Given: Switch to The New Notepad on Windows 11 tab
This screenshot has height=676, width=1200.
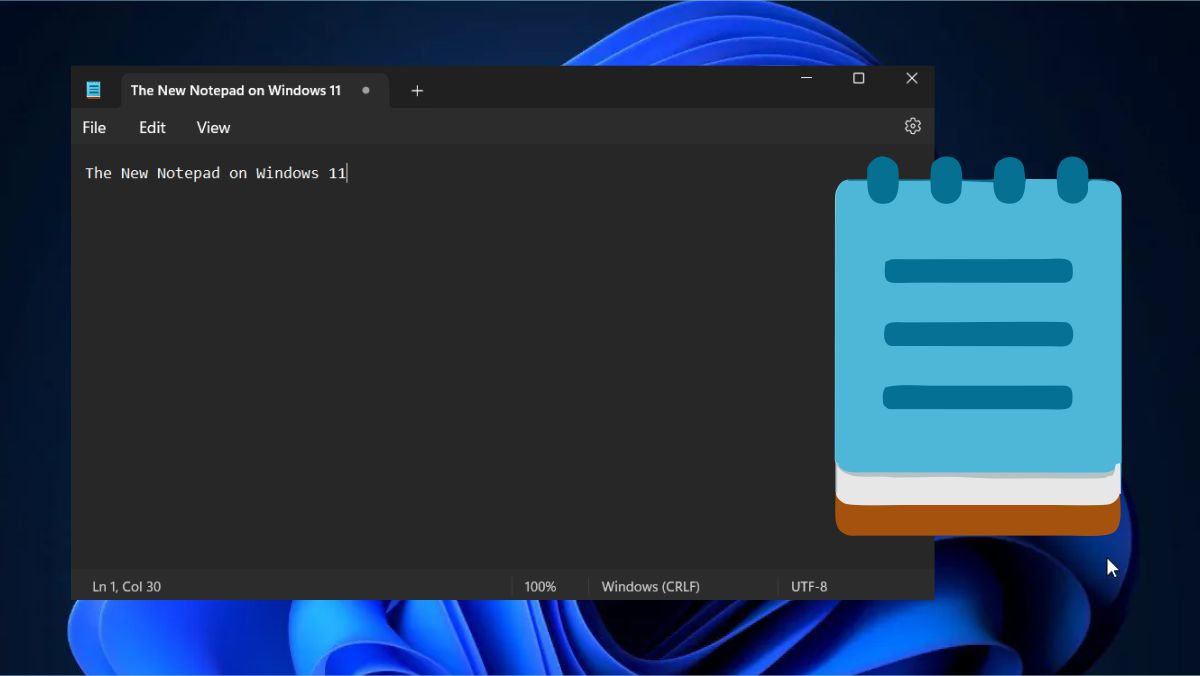Looking at the screenshot, I should [235, 90].
